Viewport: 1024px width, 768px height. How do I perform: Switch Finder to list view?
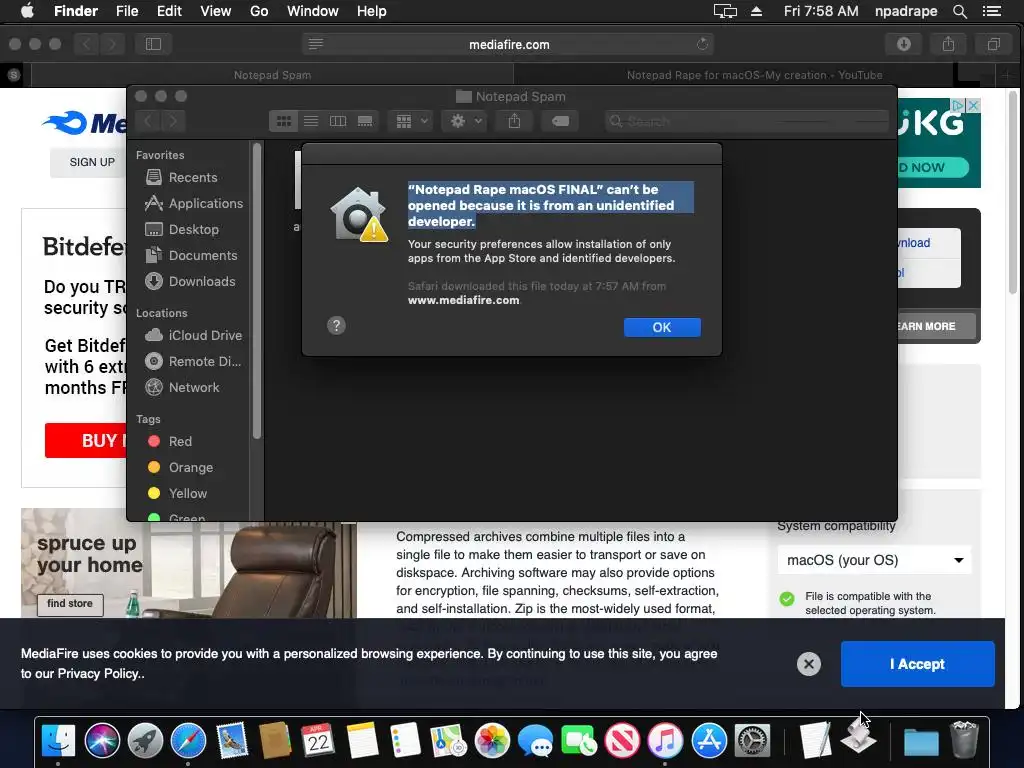(x=311, y=121)
